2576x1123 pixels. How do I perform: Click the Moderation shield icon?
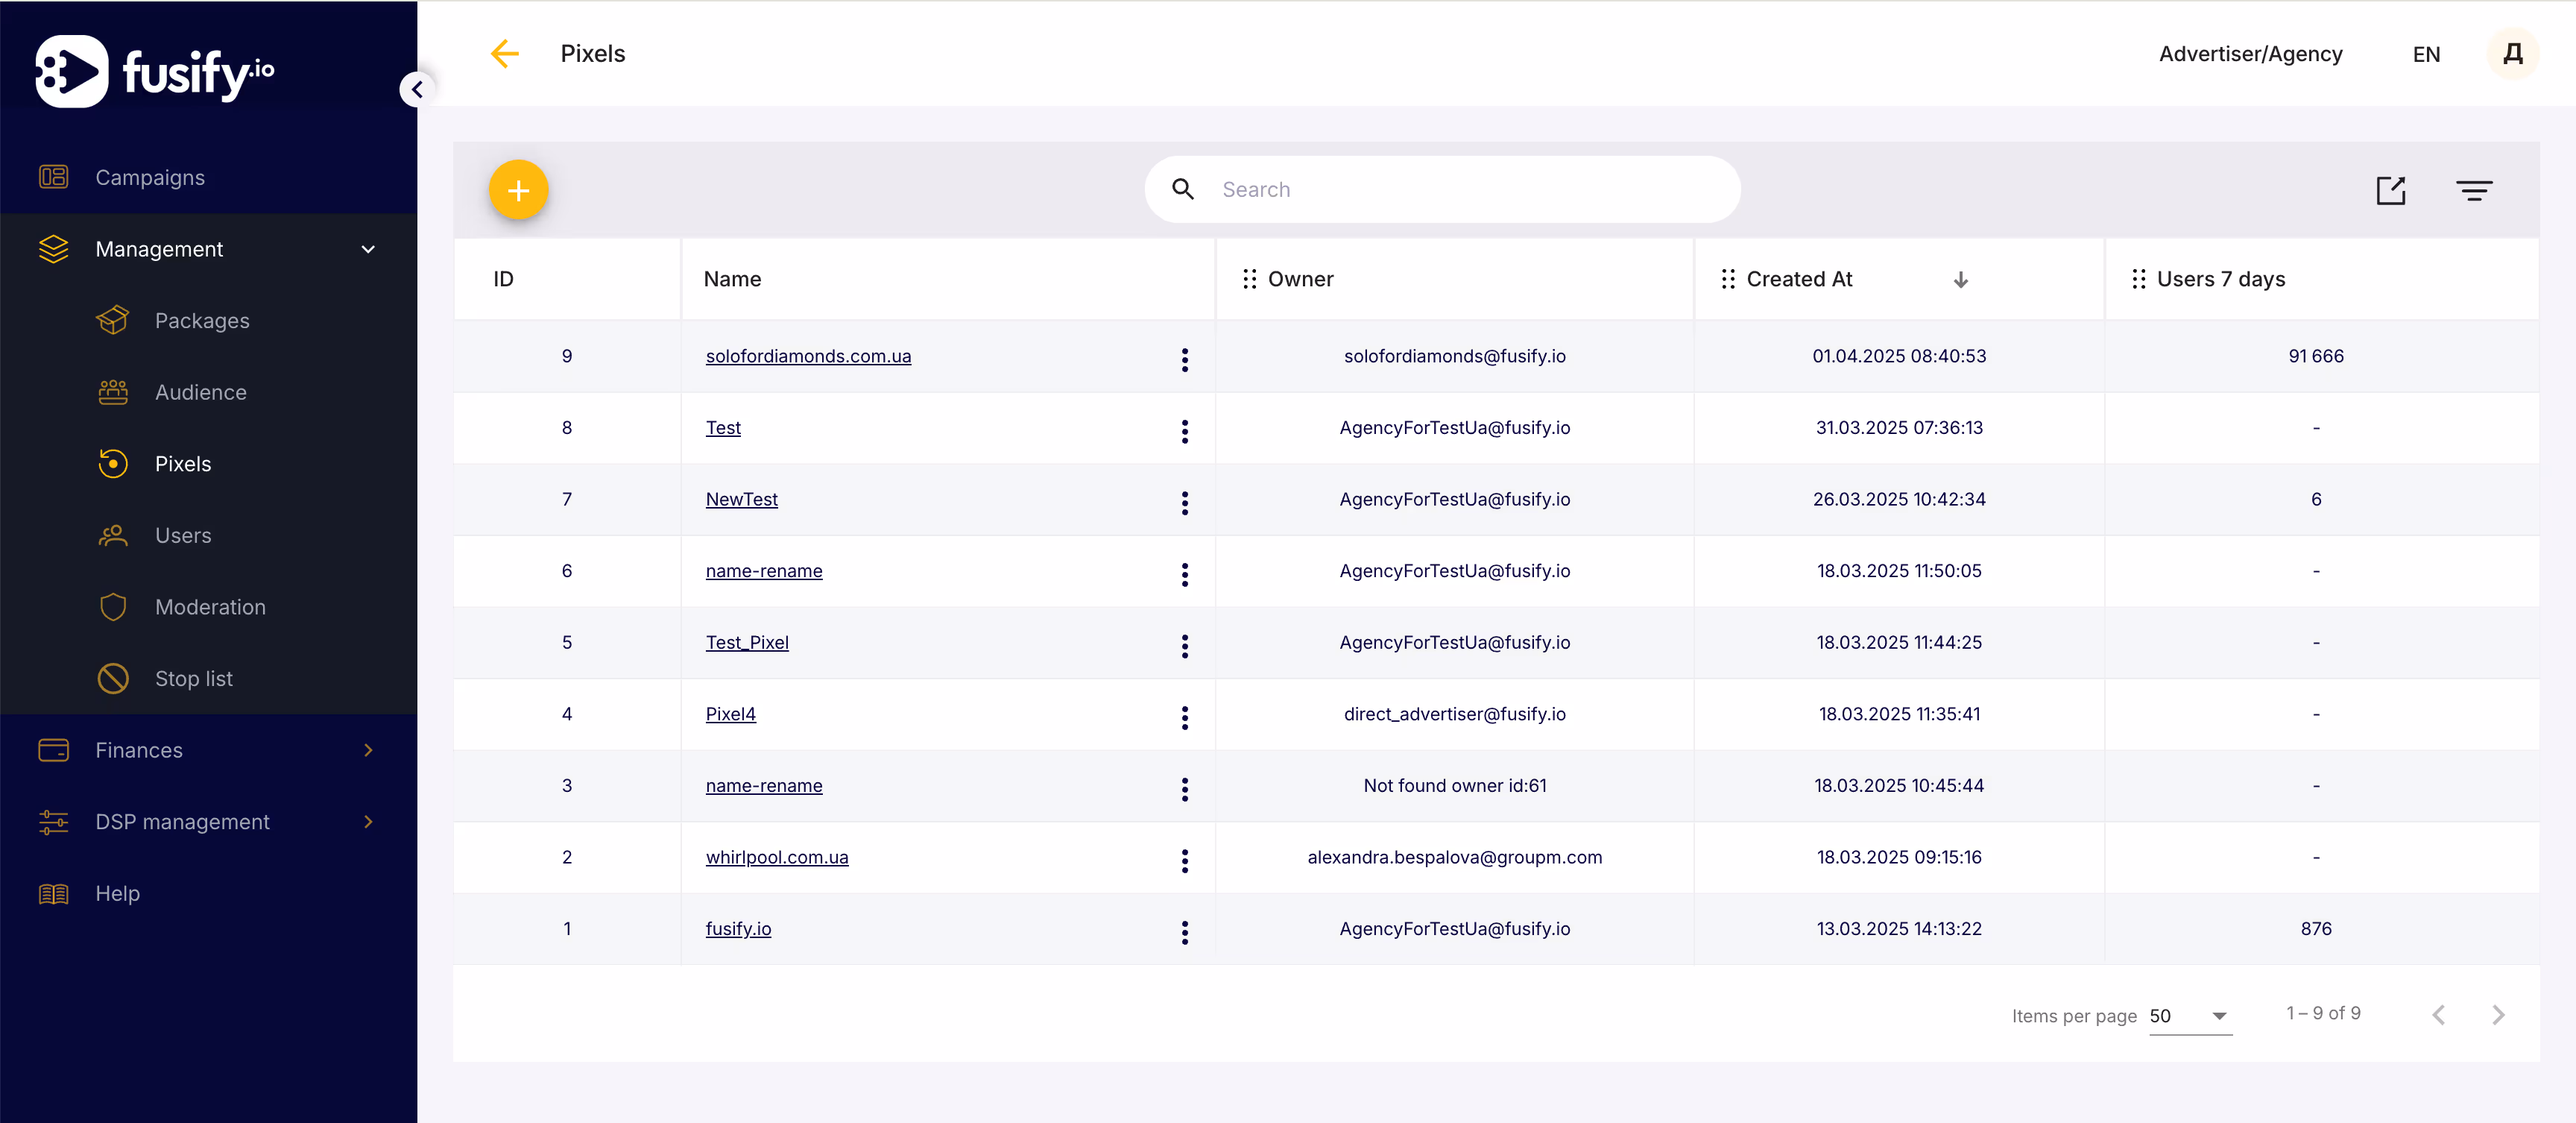coord(113,607)
